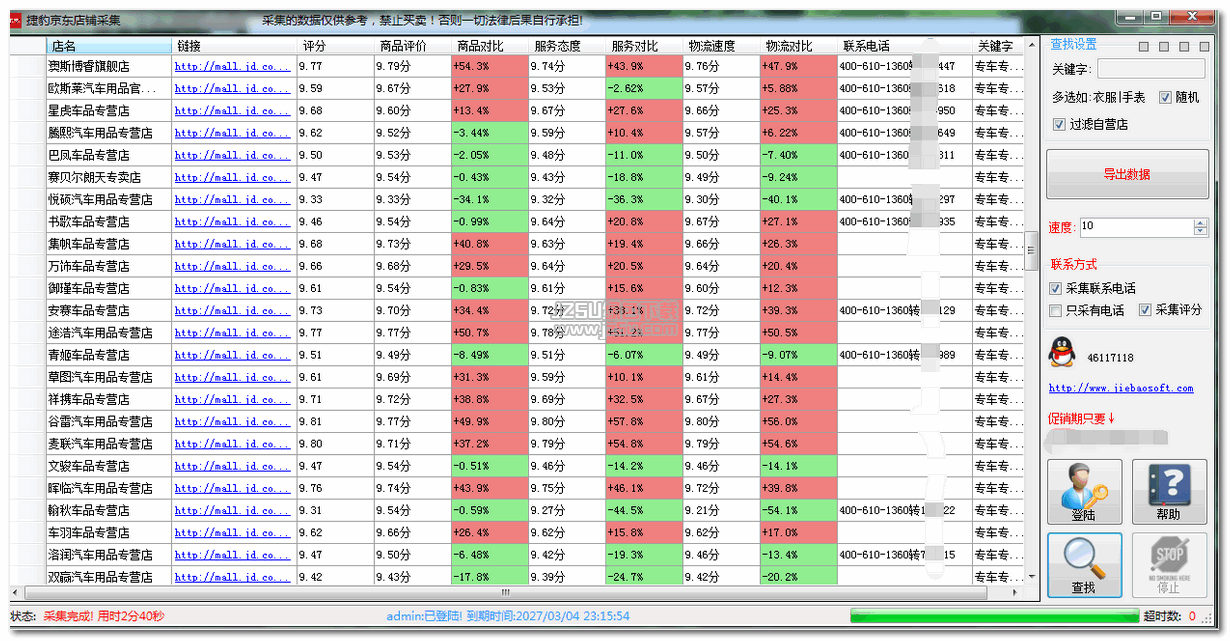The width and height of the screenshot is (1230, 641).
Task: Click the 9.81 评分 cell for 谷雷汽车用品专营店
Action: coord(335,421)
